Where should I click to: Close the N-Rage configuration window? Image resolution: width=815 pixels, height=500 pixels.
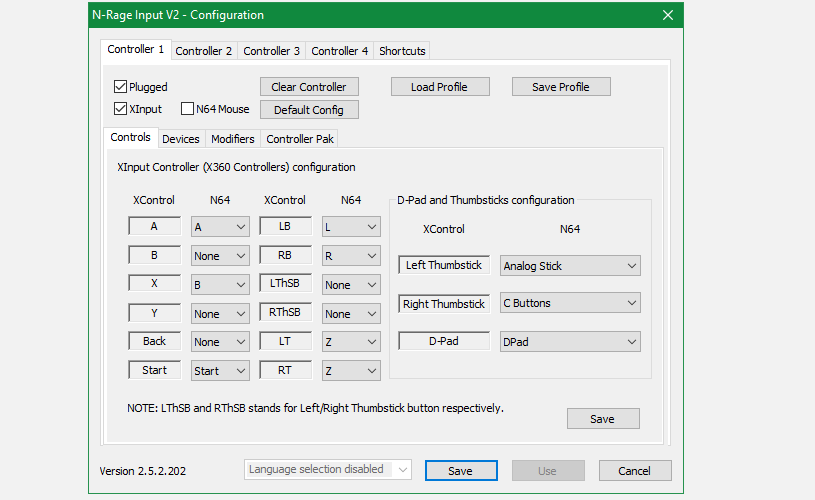click(x=668, y=15)
